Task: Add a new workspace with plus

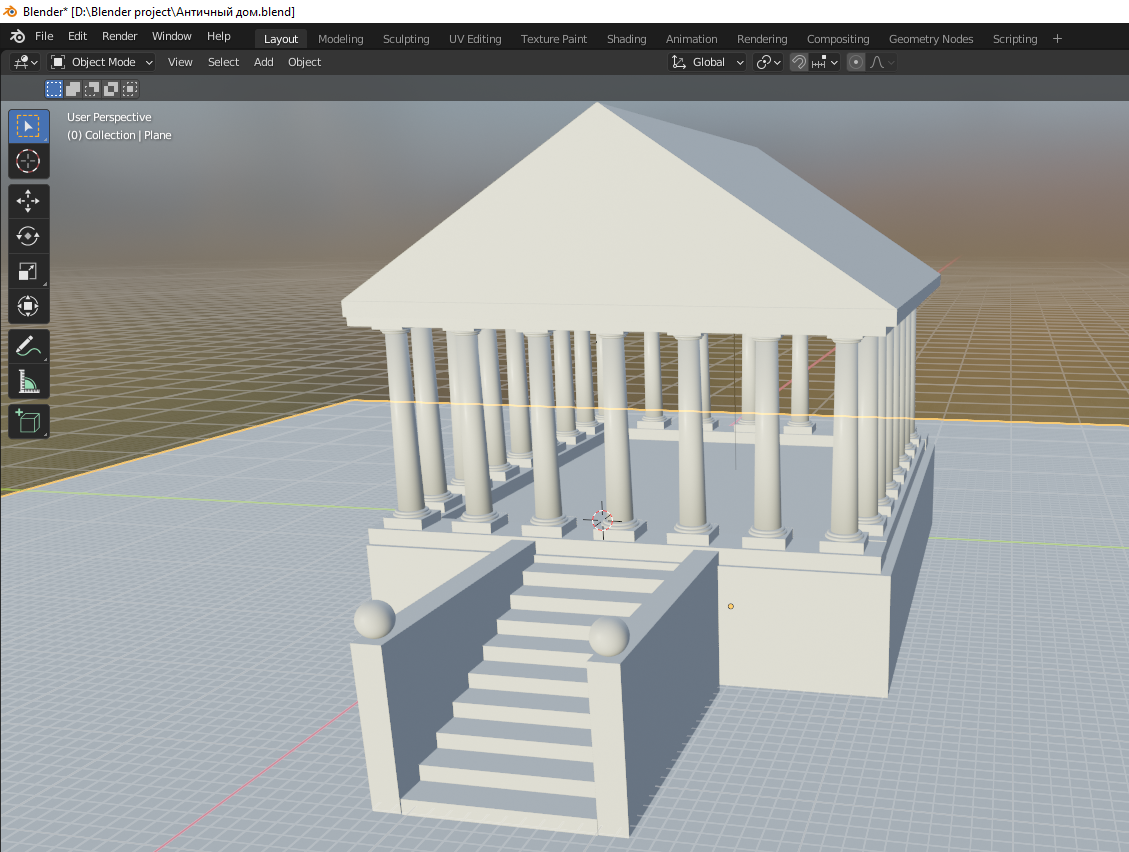Action: coord(1057,39)
